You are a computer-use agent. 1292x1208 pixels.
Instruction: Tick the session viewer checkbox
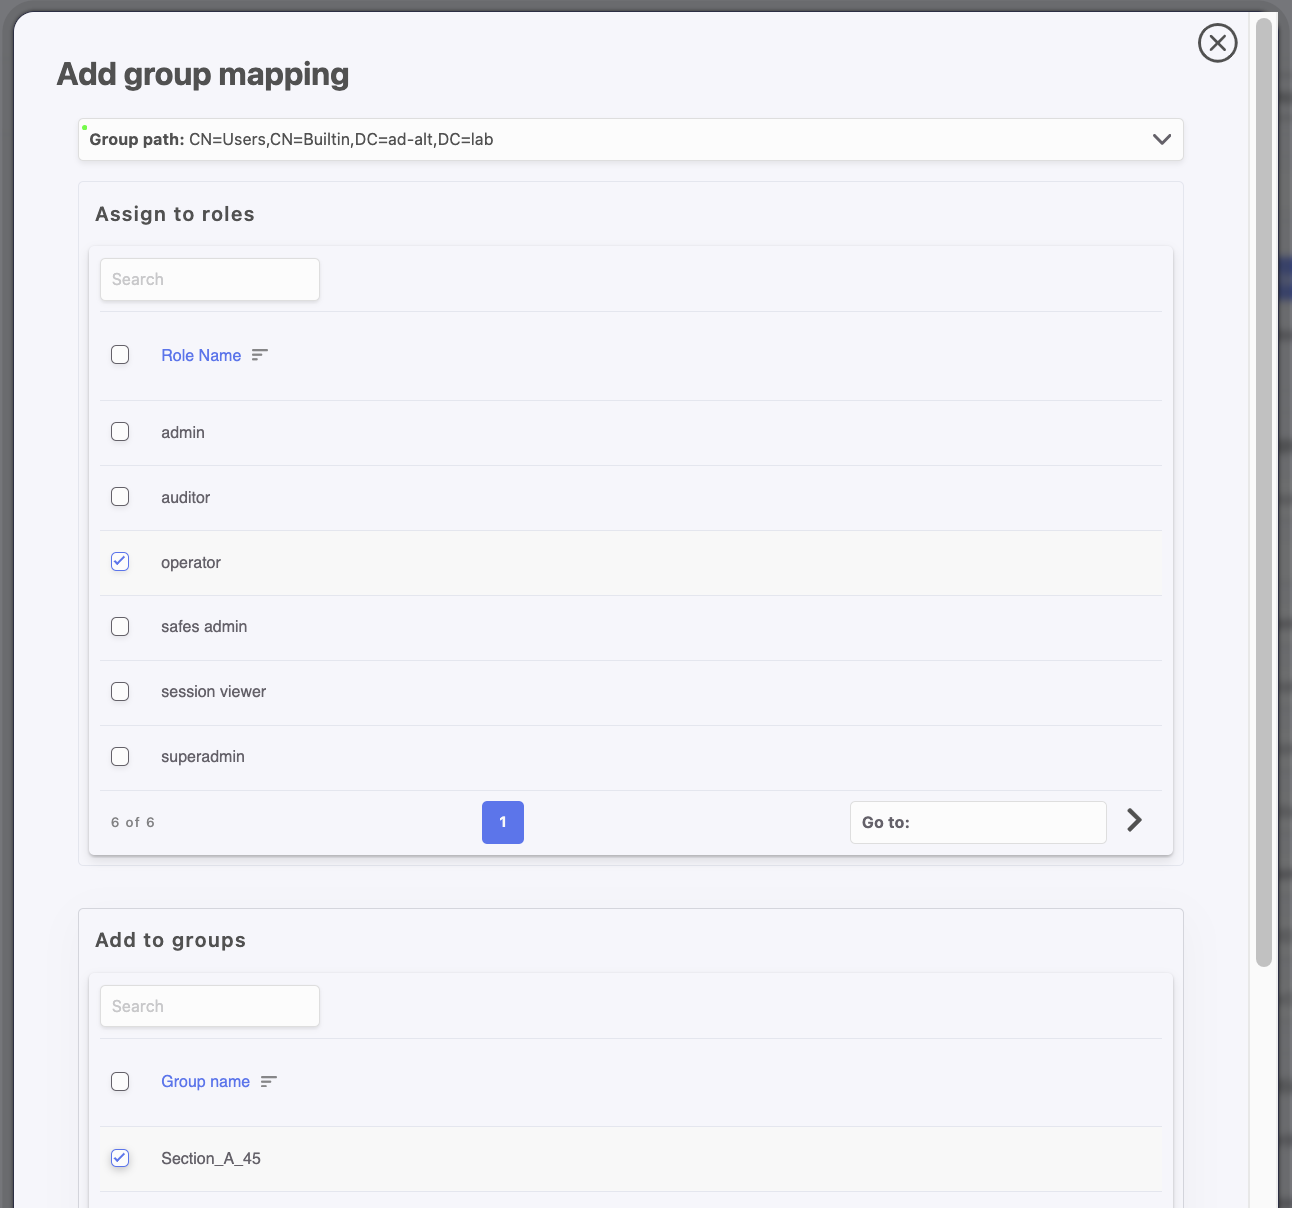(x=120, y=692)
